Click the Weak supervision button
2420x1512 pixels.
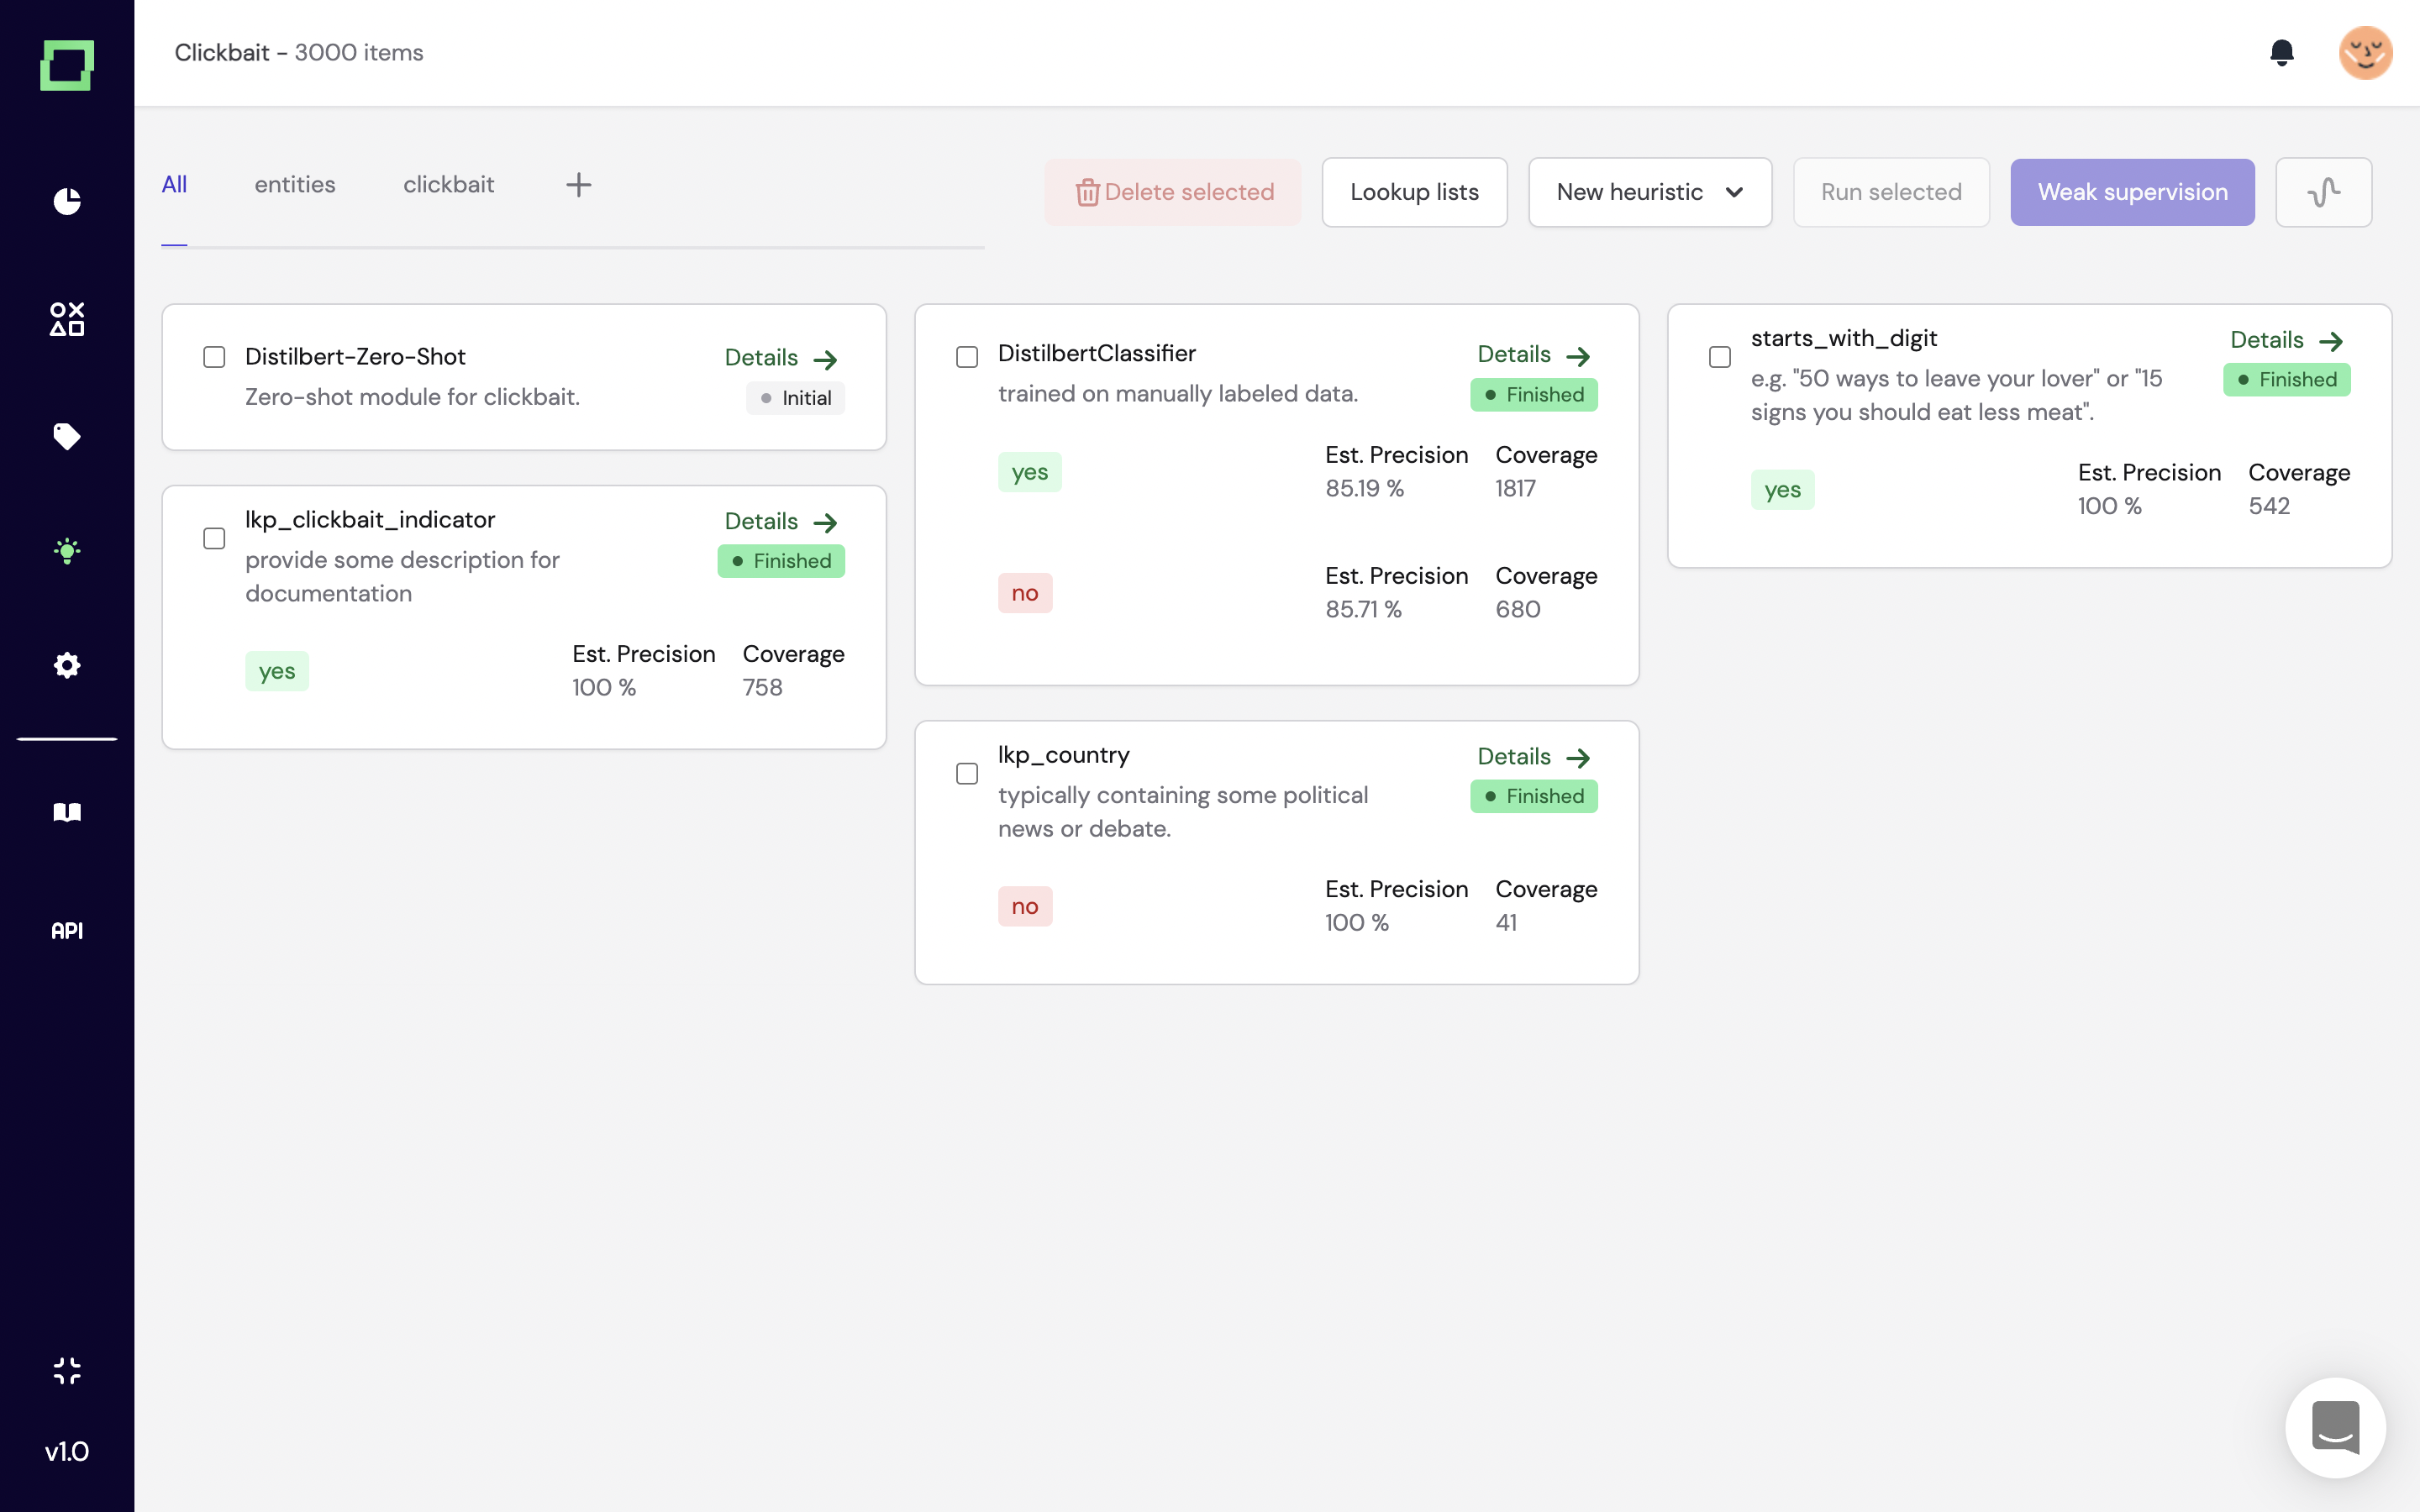click(2132, 192)
